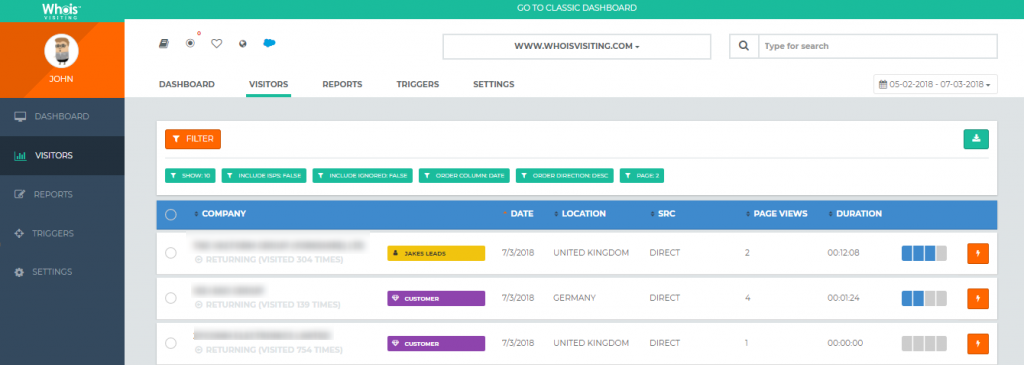The height and width of the screenshot is (365, 1024).
Task: Open the Salesforce cloud icon
Action: click(x=269, y=43)
